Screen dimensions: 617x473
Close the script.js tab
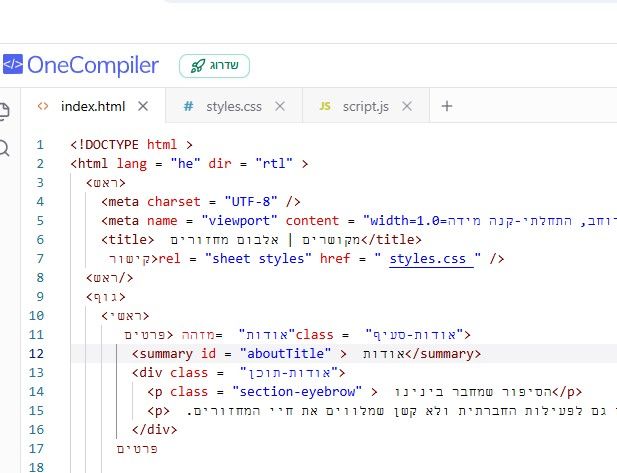click(x=407, y=106)
